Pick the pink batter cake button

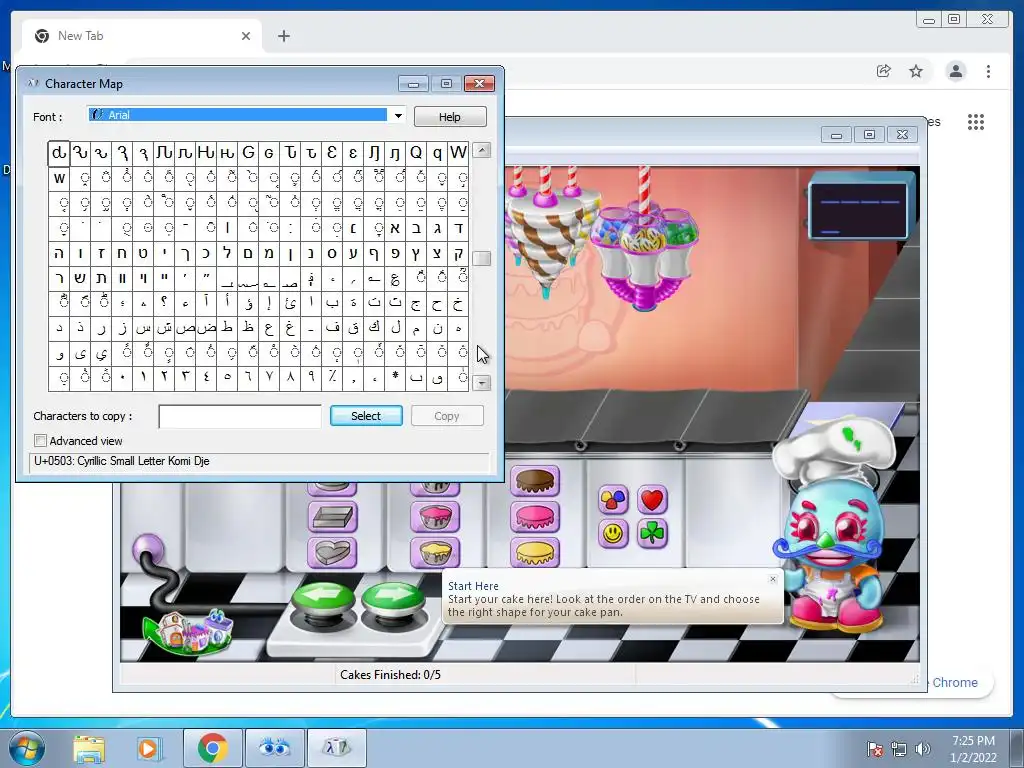tap(435, 518)
